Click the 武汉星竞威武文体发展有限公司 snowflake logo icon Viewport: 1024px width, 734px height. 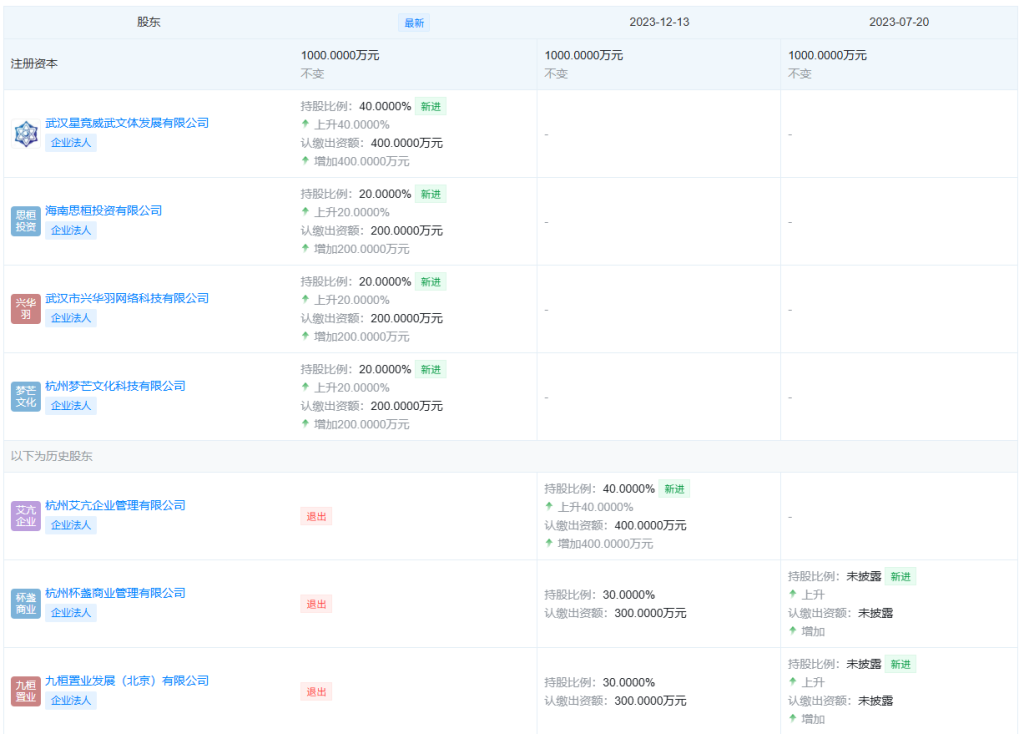tap(26, 133)
